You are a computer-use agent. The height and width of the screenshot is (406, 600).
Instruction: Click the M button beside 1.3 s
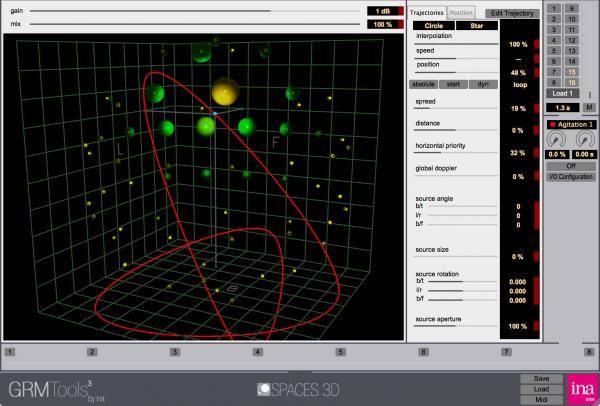590,106
